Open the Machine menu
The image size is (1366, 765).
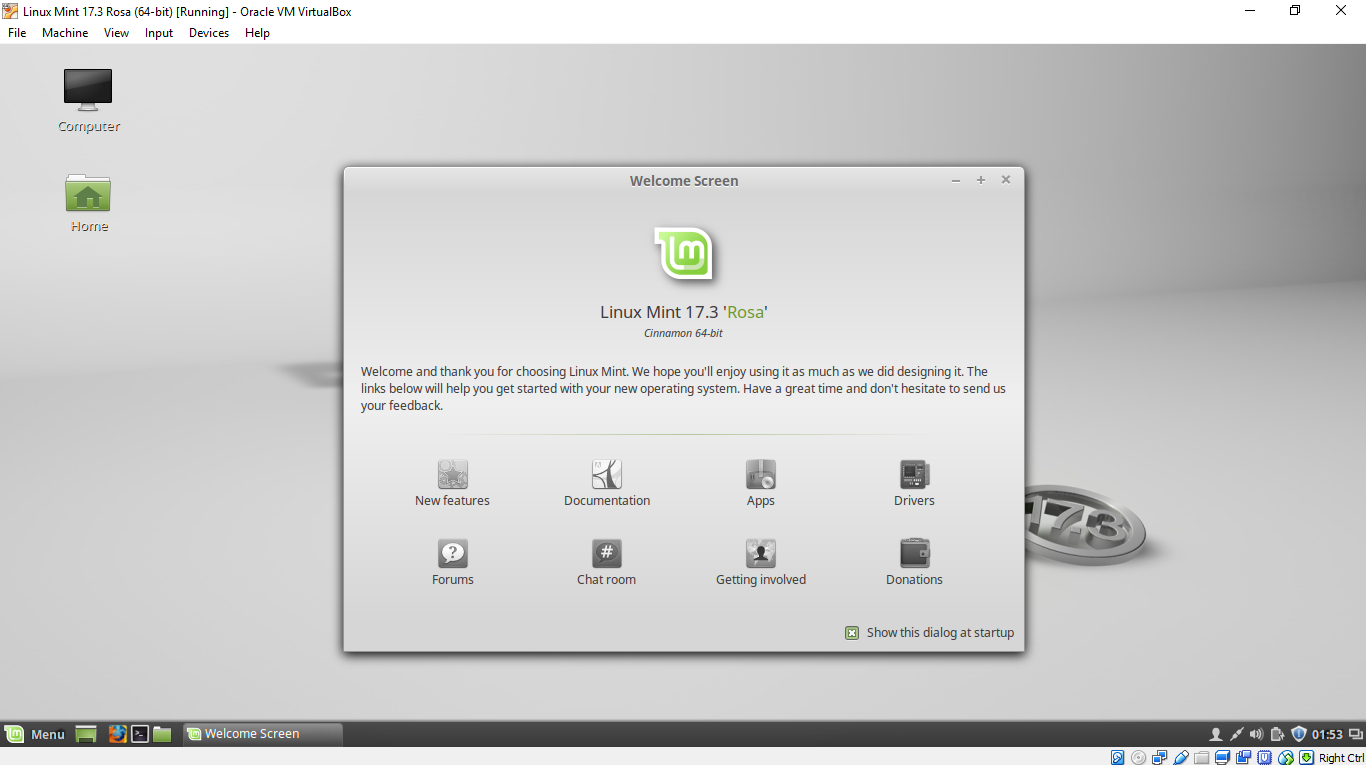pos(65,33)
